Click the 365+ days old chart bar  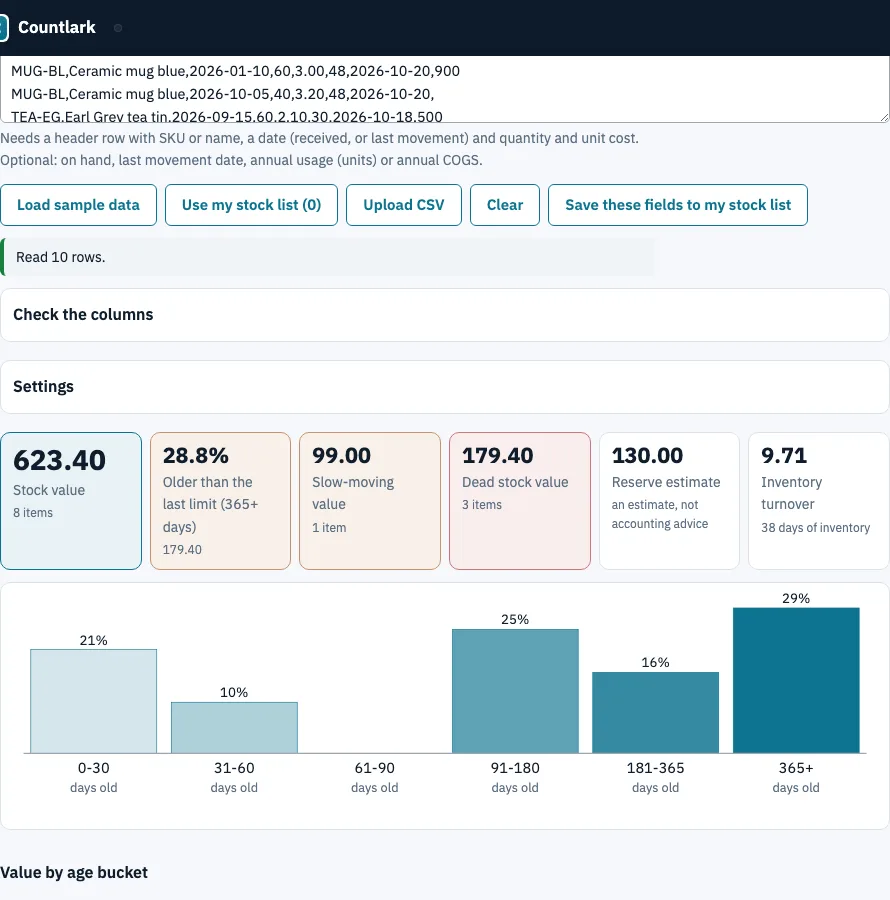[796, 680]
